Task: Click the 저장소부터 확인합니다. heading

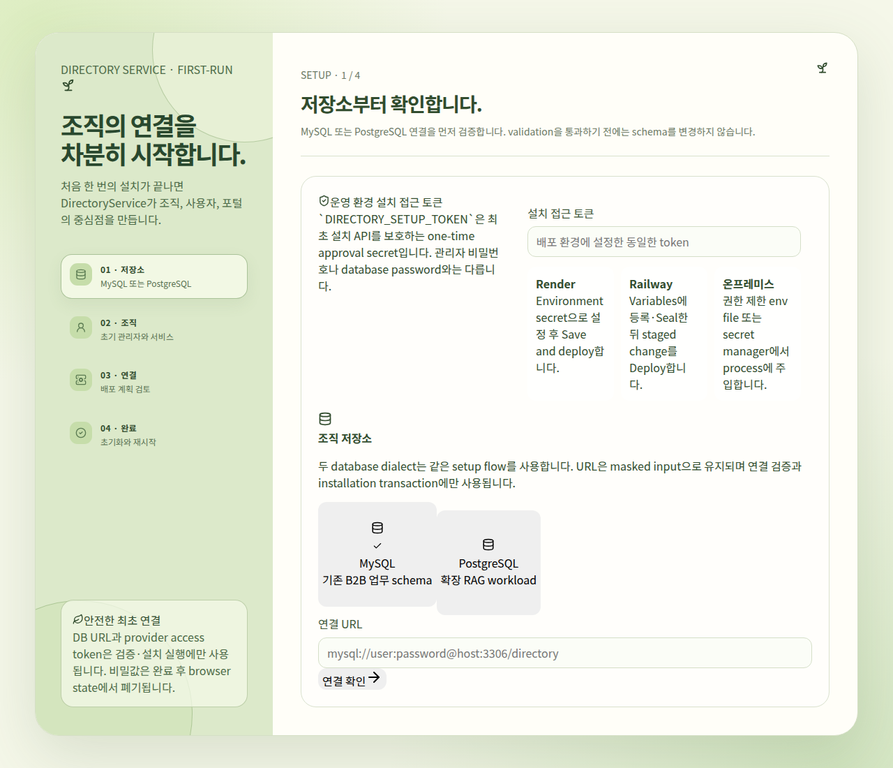Action: pos(391,104)
